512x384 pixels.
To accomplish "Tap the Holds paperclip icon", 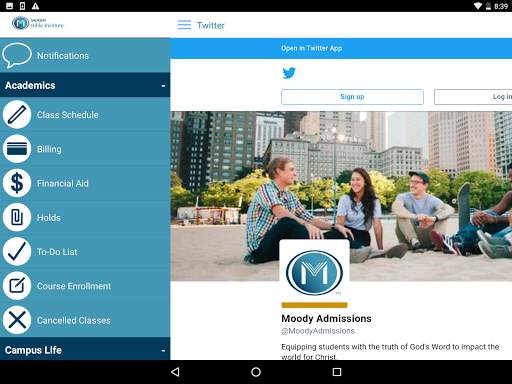I will point(17,217).
